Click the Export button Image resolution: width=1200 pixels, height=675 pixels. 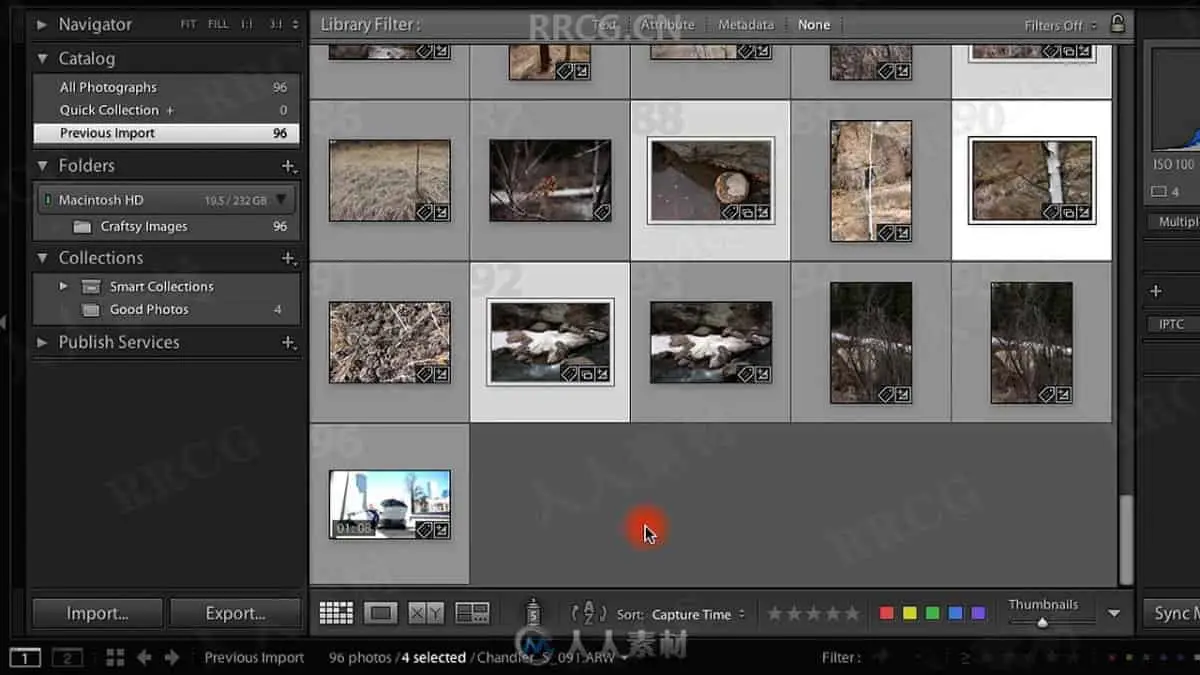(x=235, y=613)
